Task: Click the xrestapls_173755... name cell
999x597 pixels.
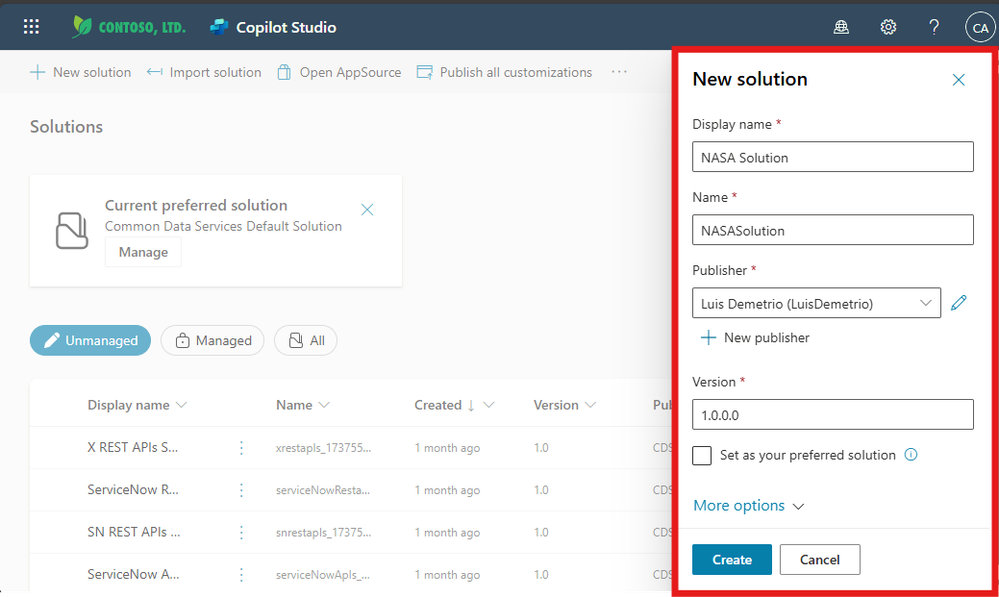Action: point(323,448)
